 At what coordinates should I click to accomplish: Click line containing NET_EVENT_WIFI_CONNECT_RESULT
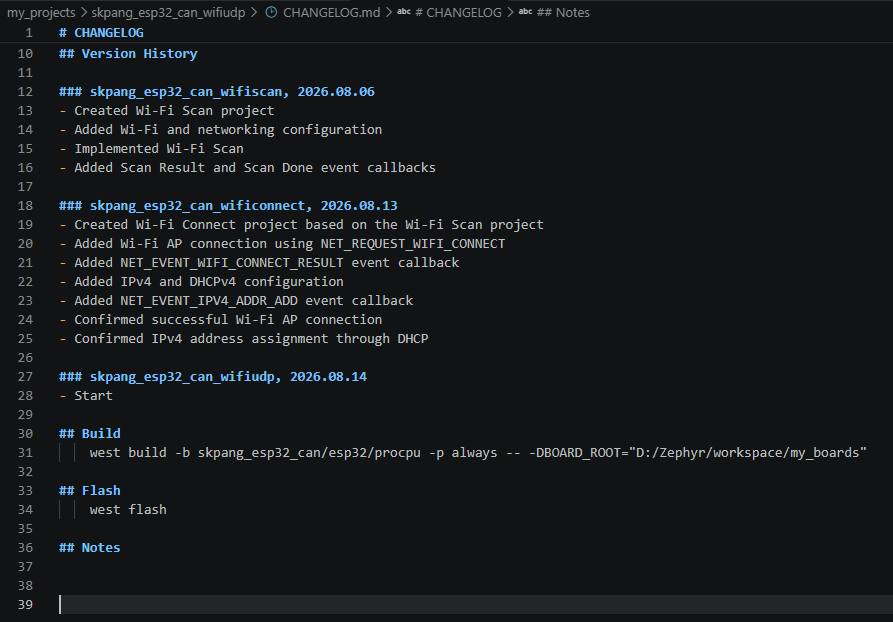click(x=259, y=263)
